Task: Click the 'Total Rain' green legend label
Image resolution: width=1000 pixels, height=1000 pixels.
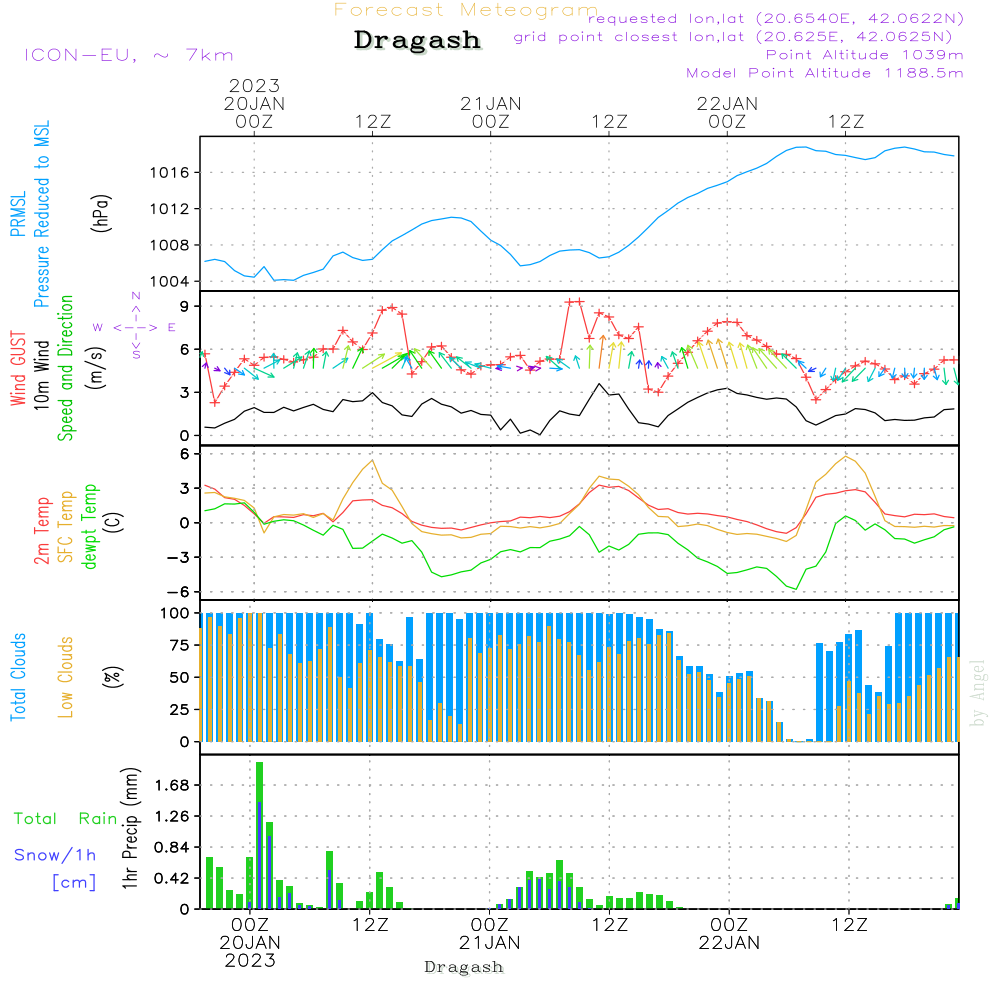Action: tap(65, 819)
